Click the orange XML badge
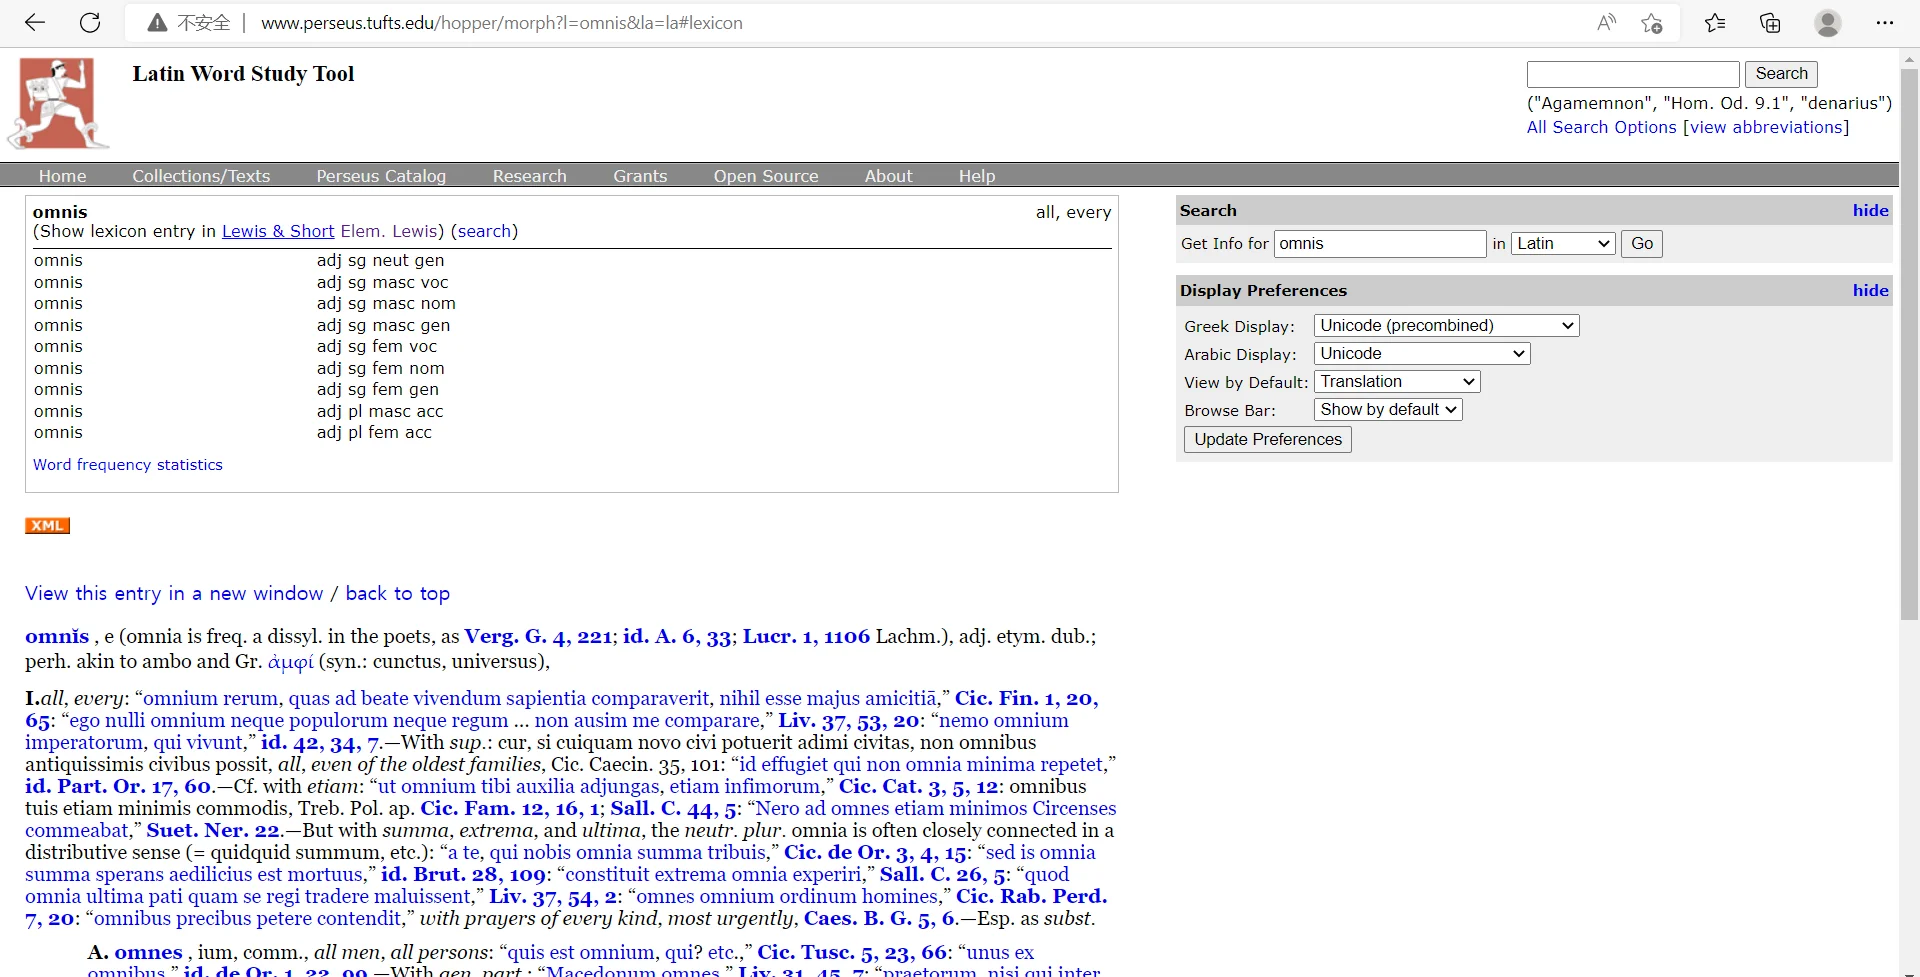The image size is (1920, 977). [x=47, y=526]
